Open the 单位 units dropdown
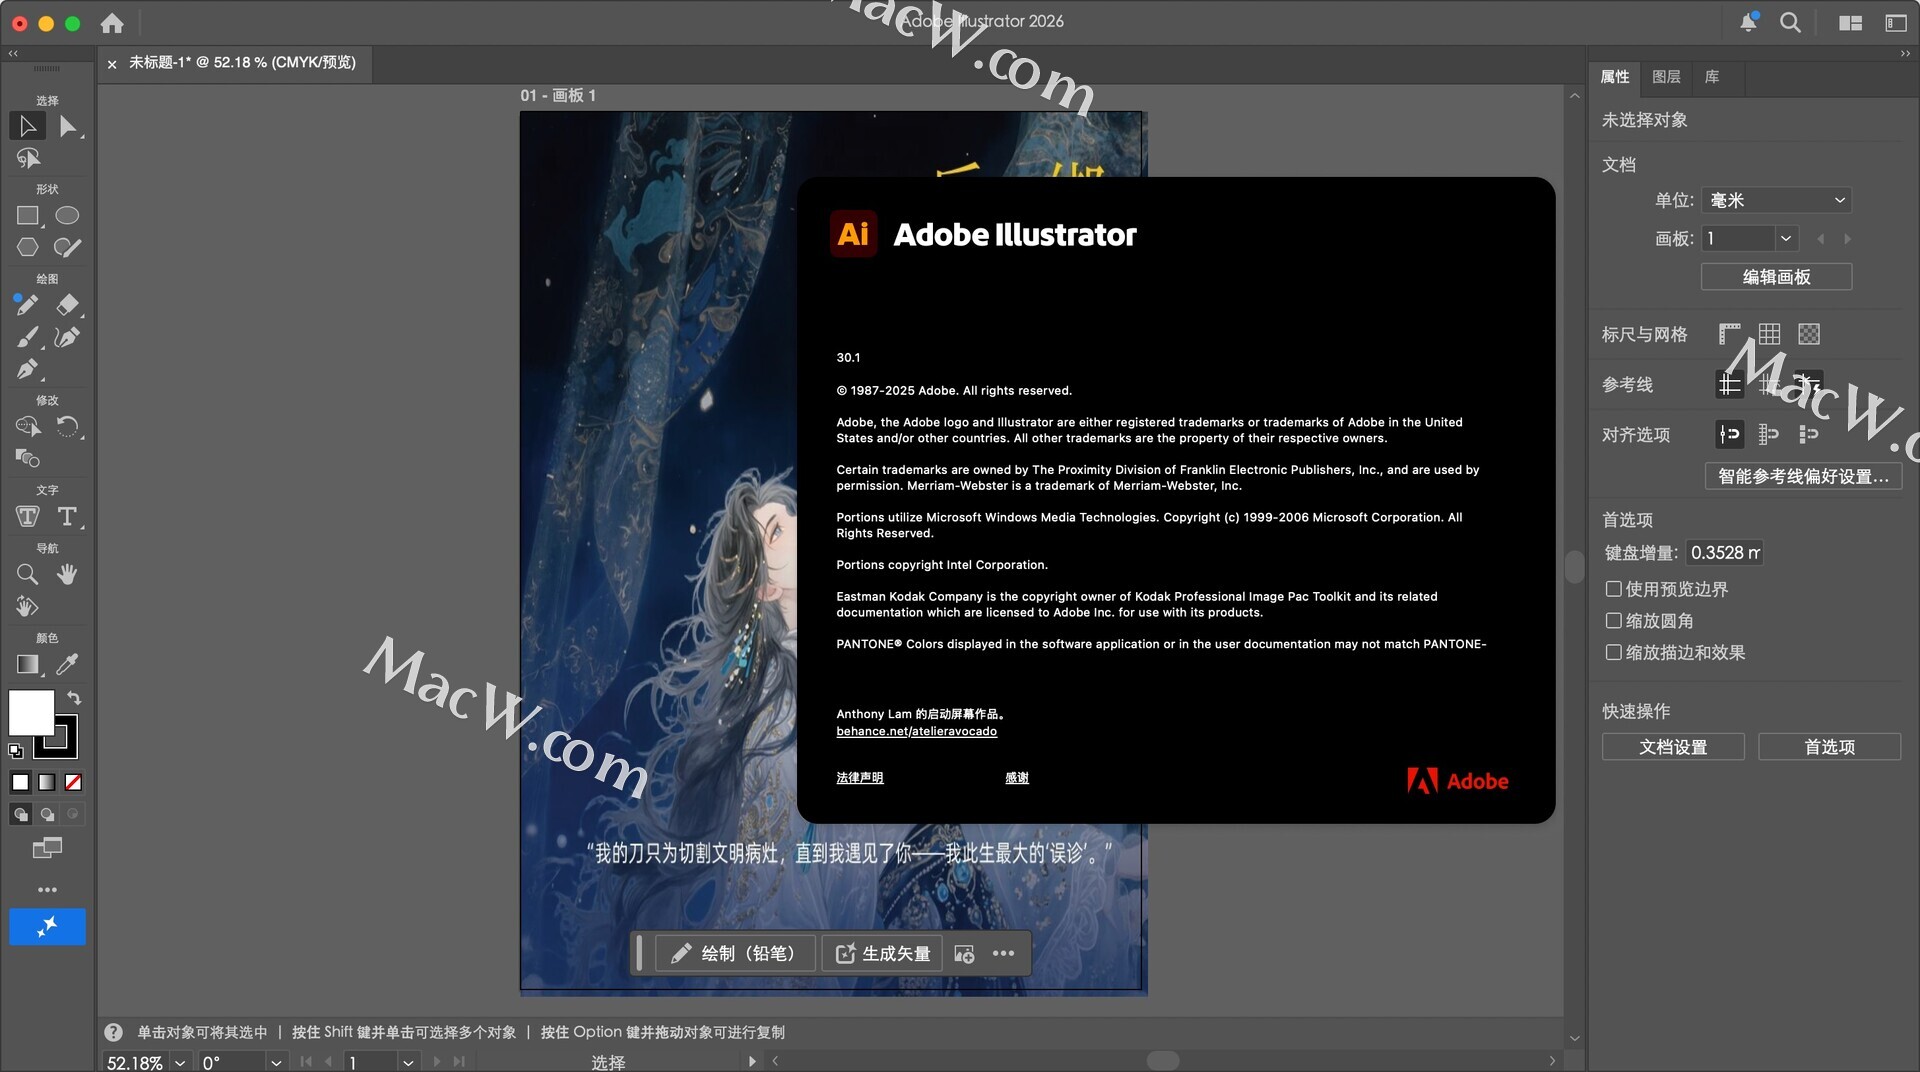The width and height of the screenshot is (1920, 1072). [1776, 200]
